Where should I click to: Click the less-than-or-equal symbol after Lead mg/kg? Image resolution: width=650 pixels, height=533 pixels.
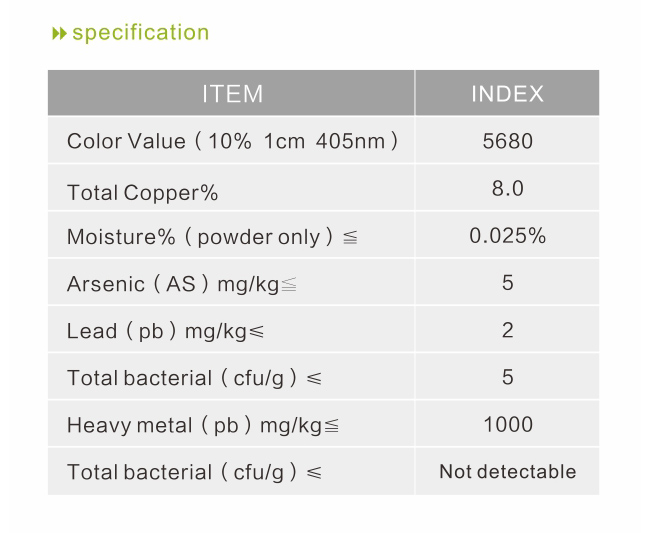pos(257,332)
